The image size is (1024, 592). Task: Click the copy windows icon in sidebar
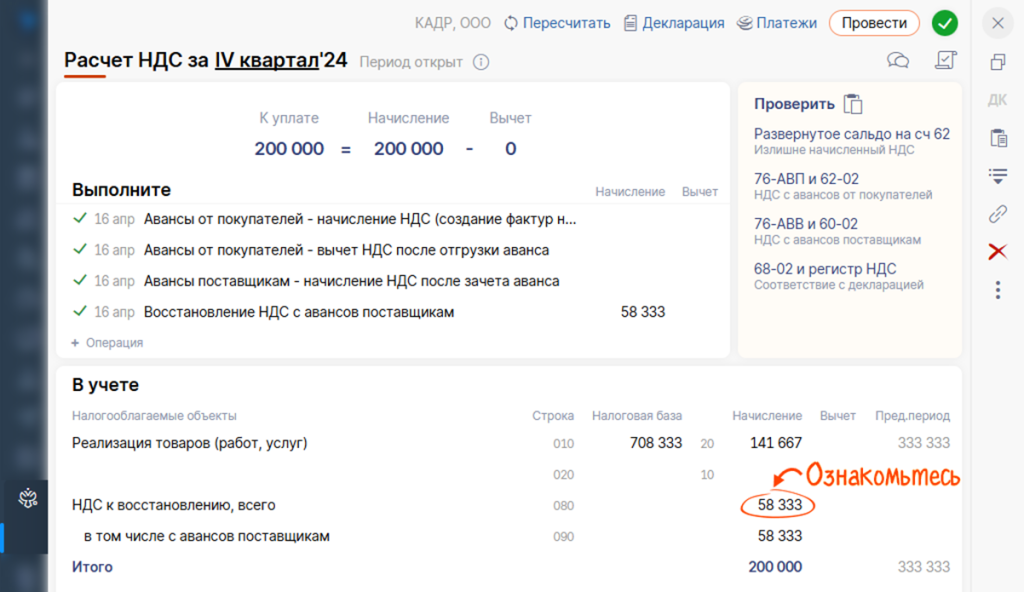click(997, 62)
